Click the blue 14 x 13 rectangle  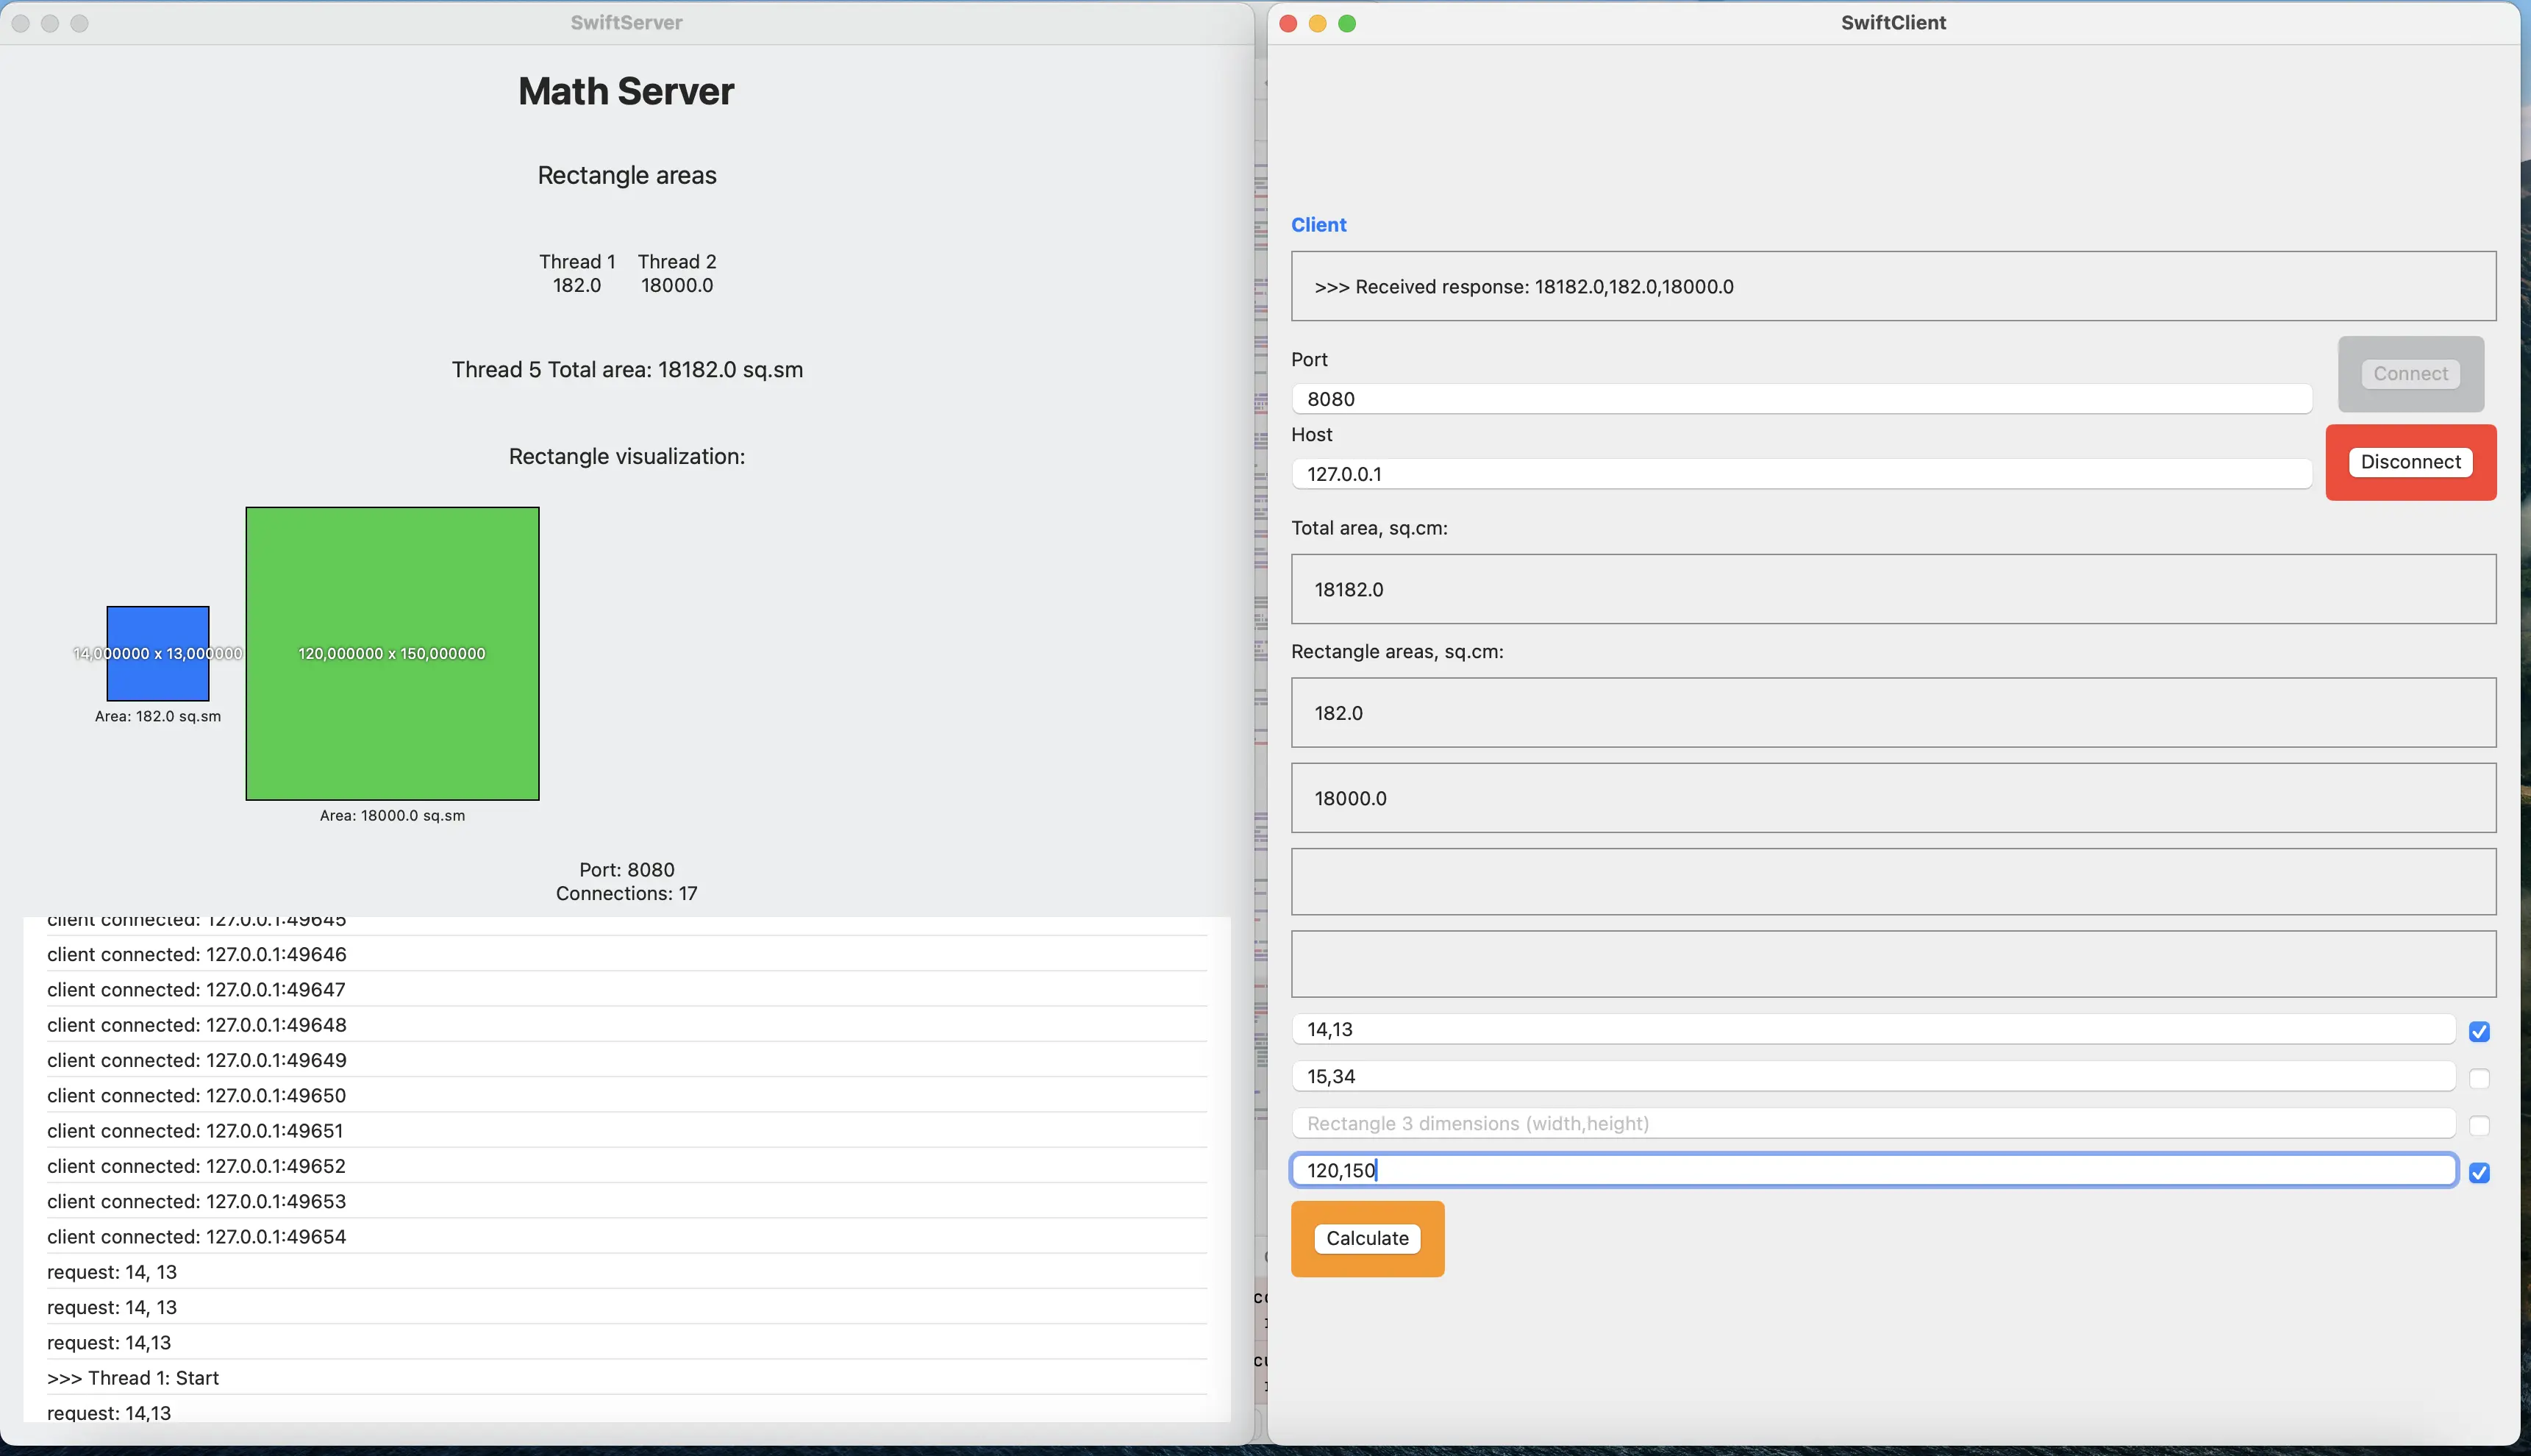click(x=158, y=653)
